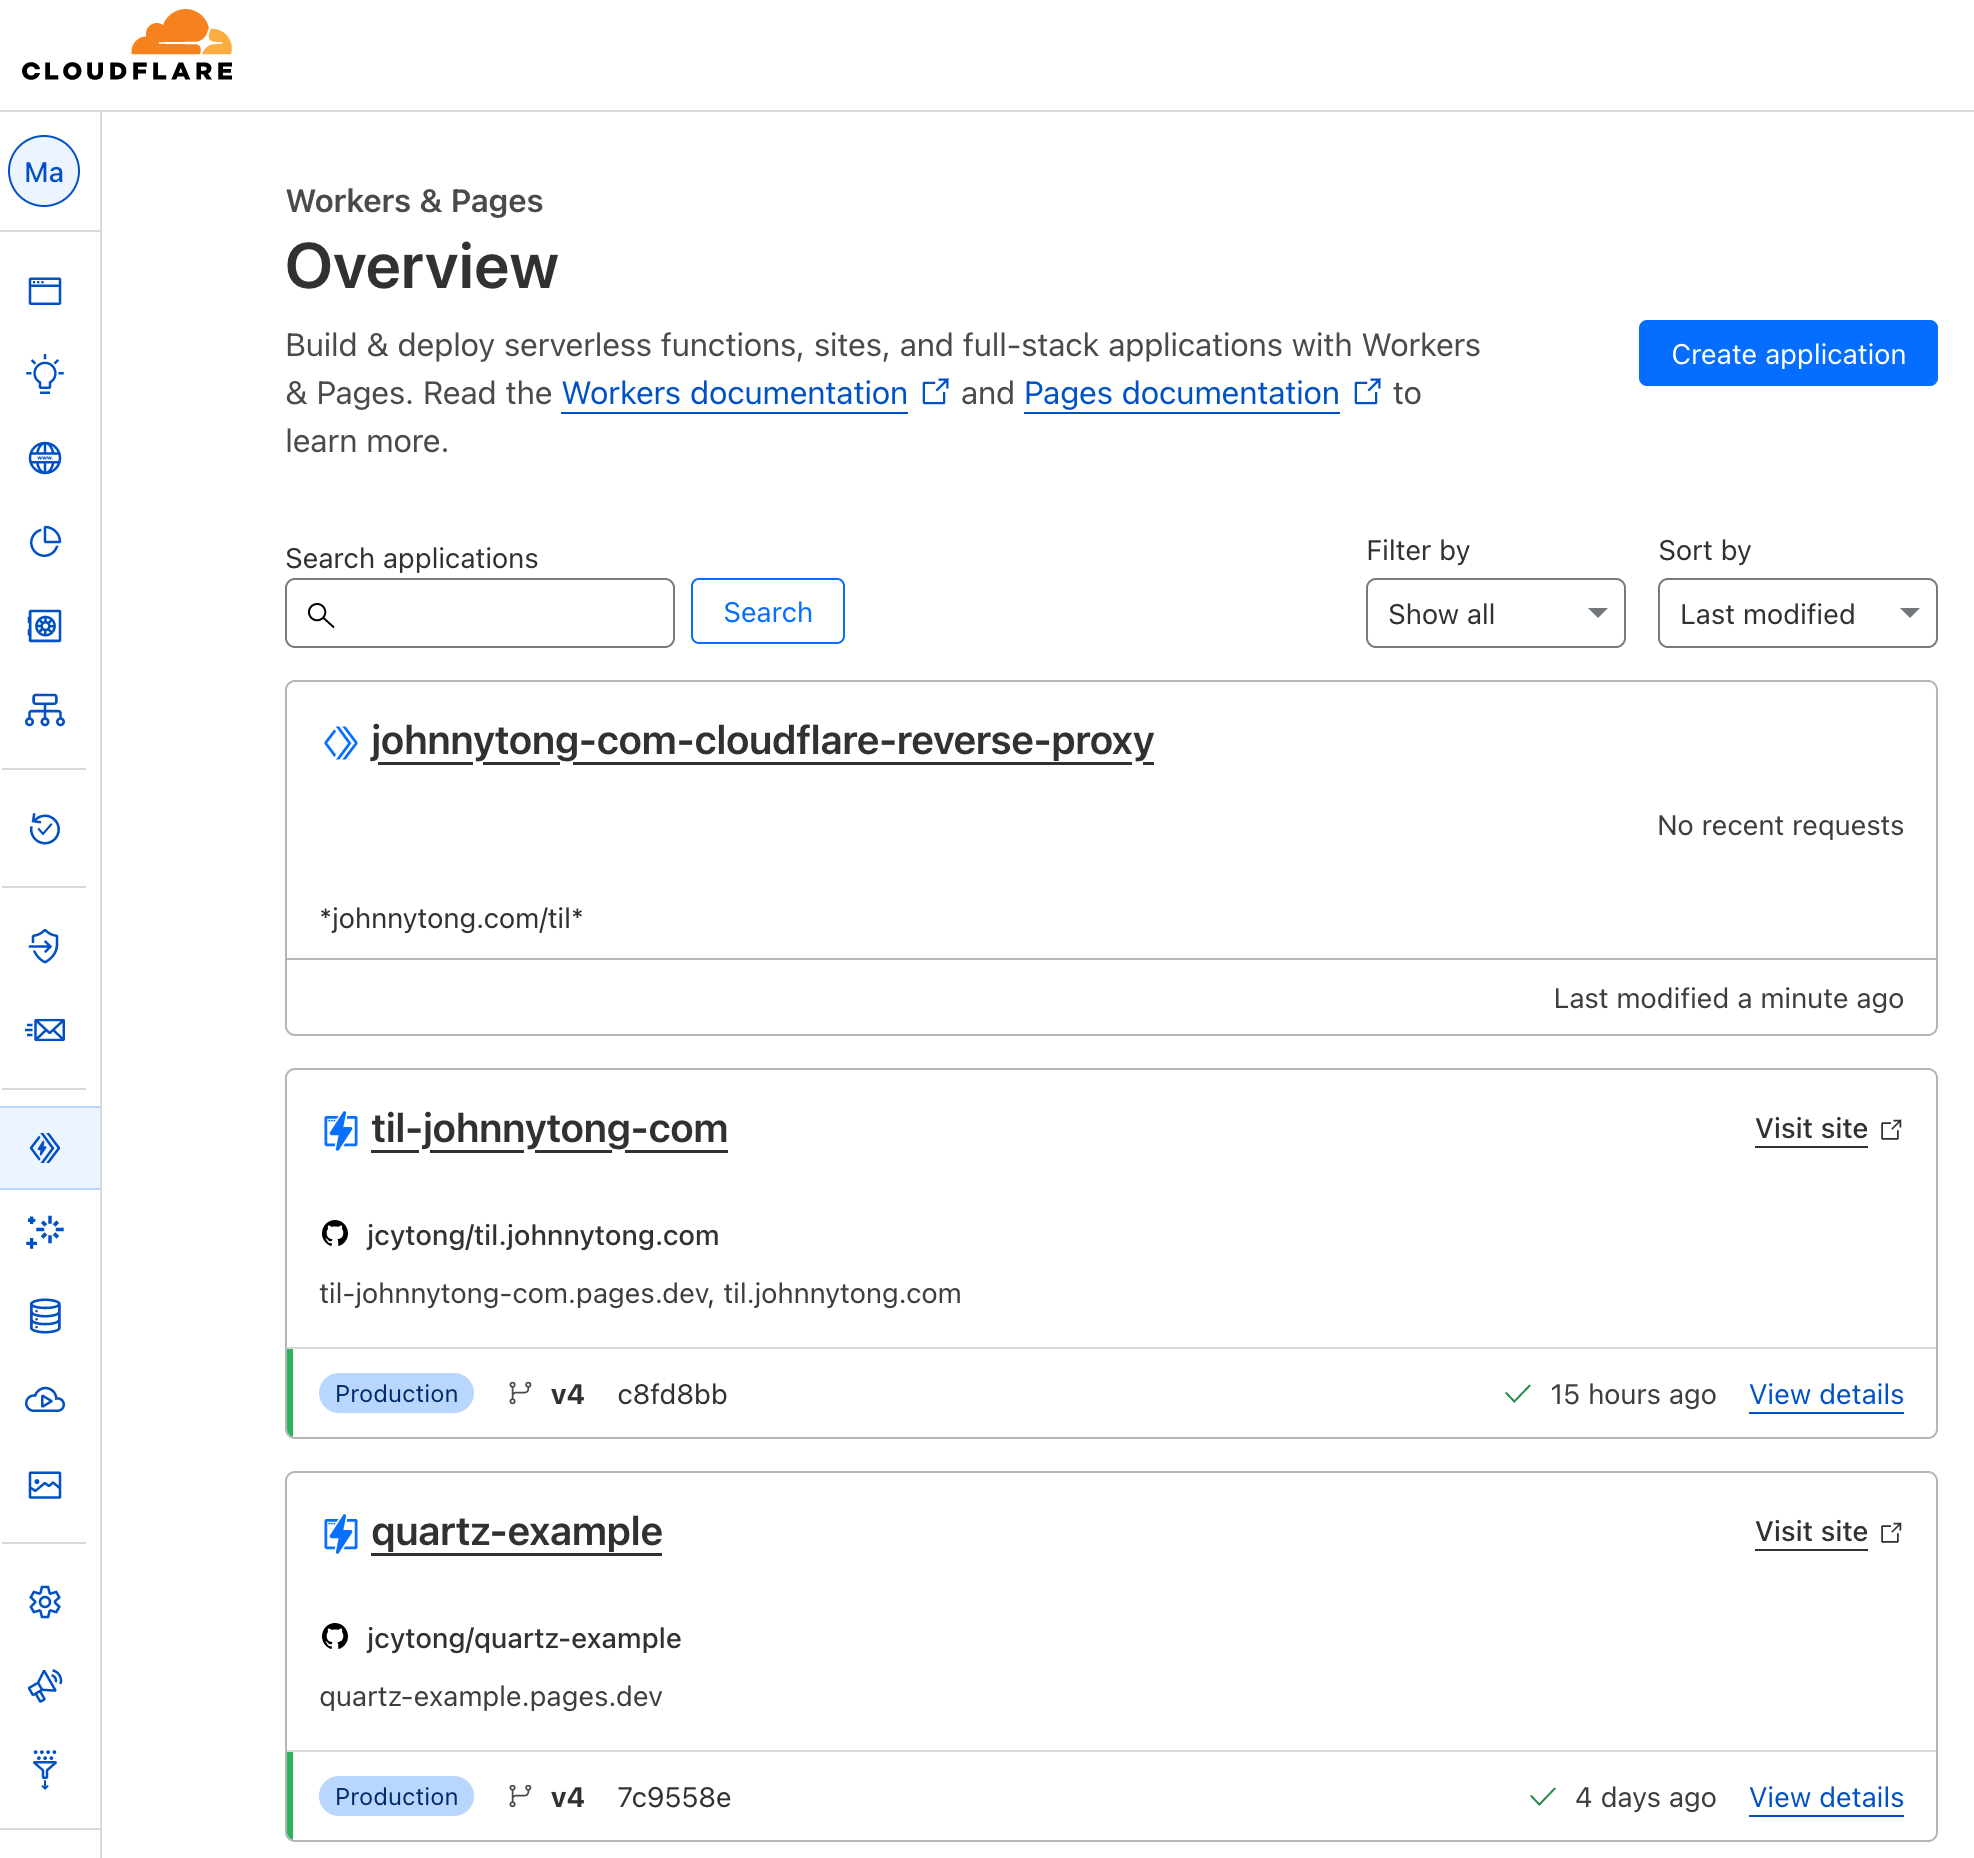Expand the 'Show all' filter dropdown
This screenshot has width=1974, height=1858.
click(x=1495, y=613)
